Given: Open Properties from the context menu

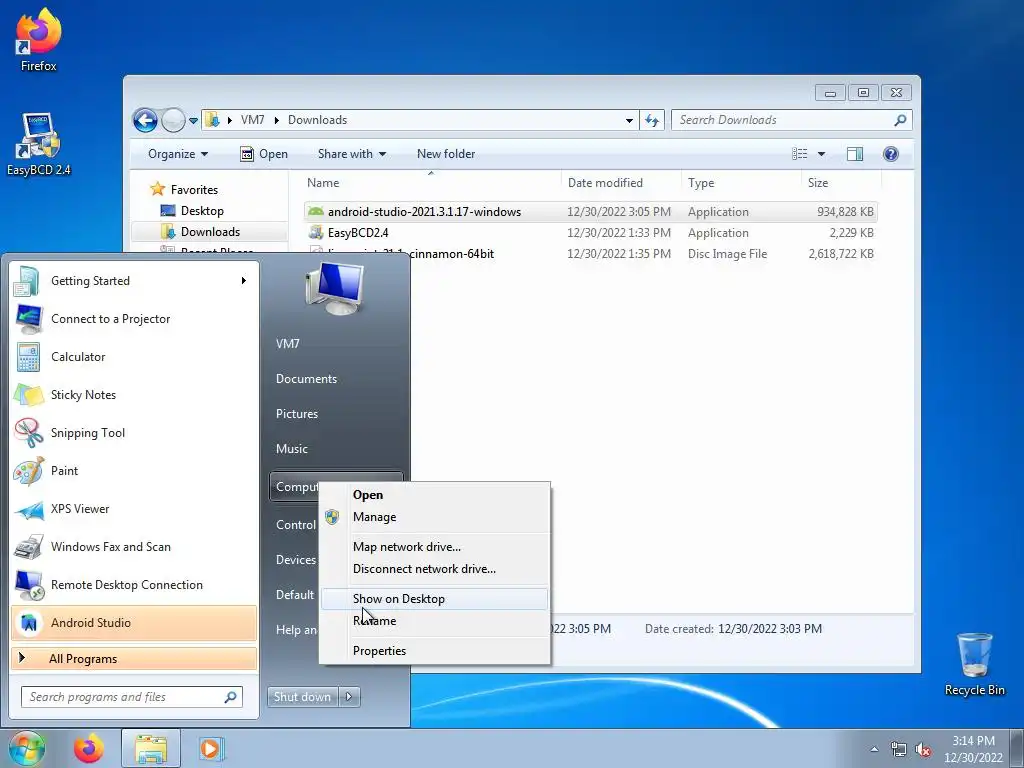Looking at the screenshot, I should pyautogui.click(x=435, y=651).
